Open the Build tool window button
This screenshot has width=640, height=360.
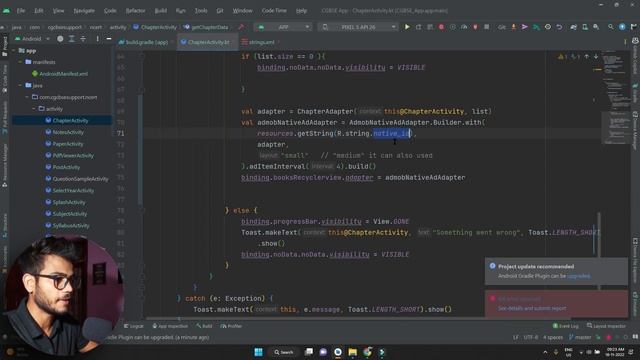click(204, 326)
